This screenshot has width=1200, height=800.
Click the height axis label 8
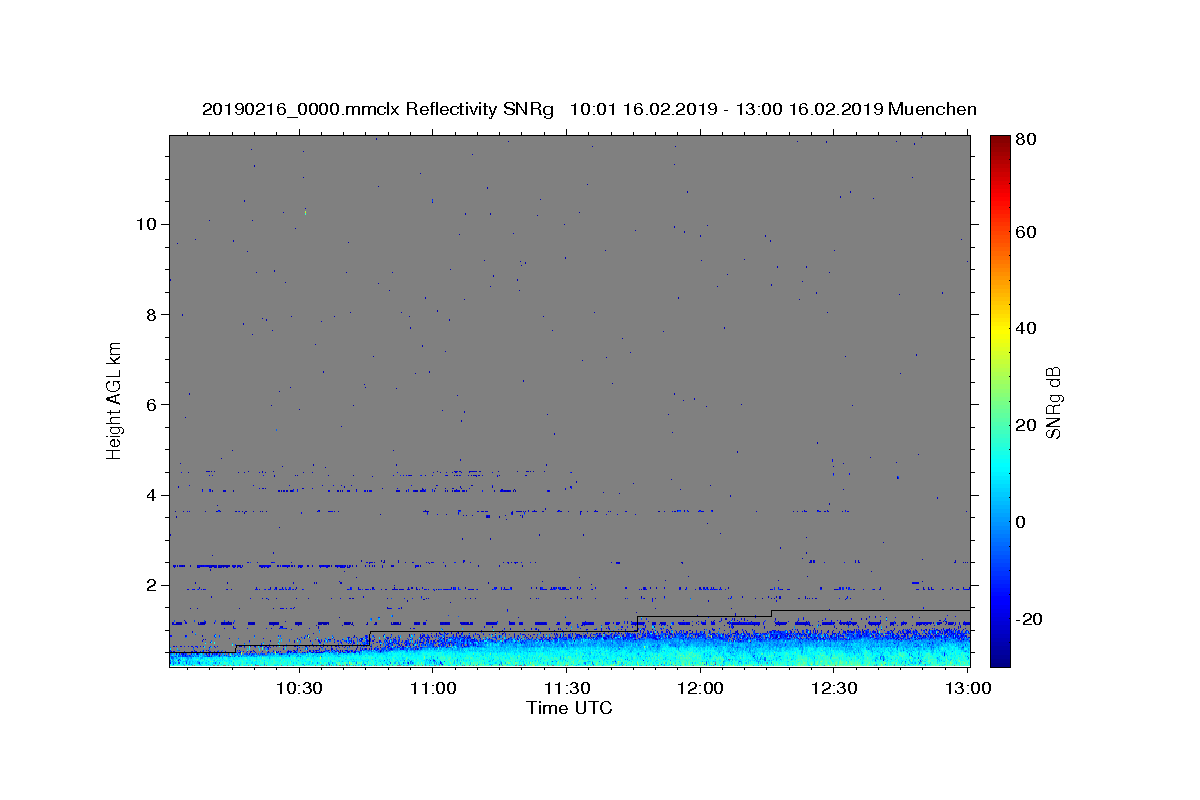(149, 314)
